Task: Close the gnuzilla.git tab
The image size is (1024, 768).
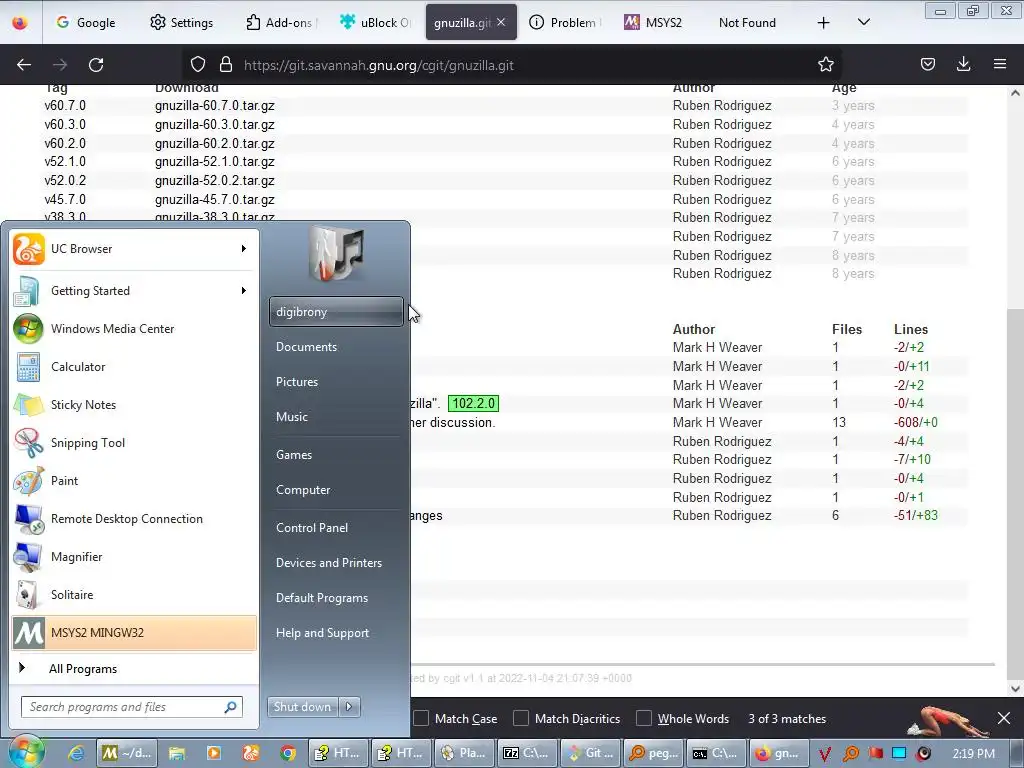Action: point(501,22)
